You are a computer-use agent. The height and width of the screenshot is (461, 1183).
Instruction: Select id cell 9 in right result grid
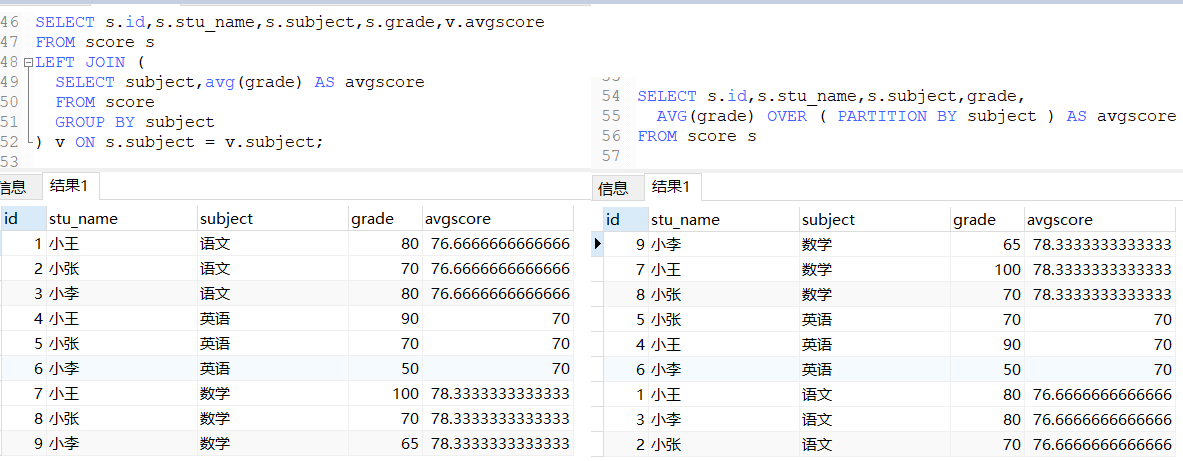point(625,244)
